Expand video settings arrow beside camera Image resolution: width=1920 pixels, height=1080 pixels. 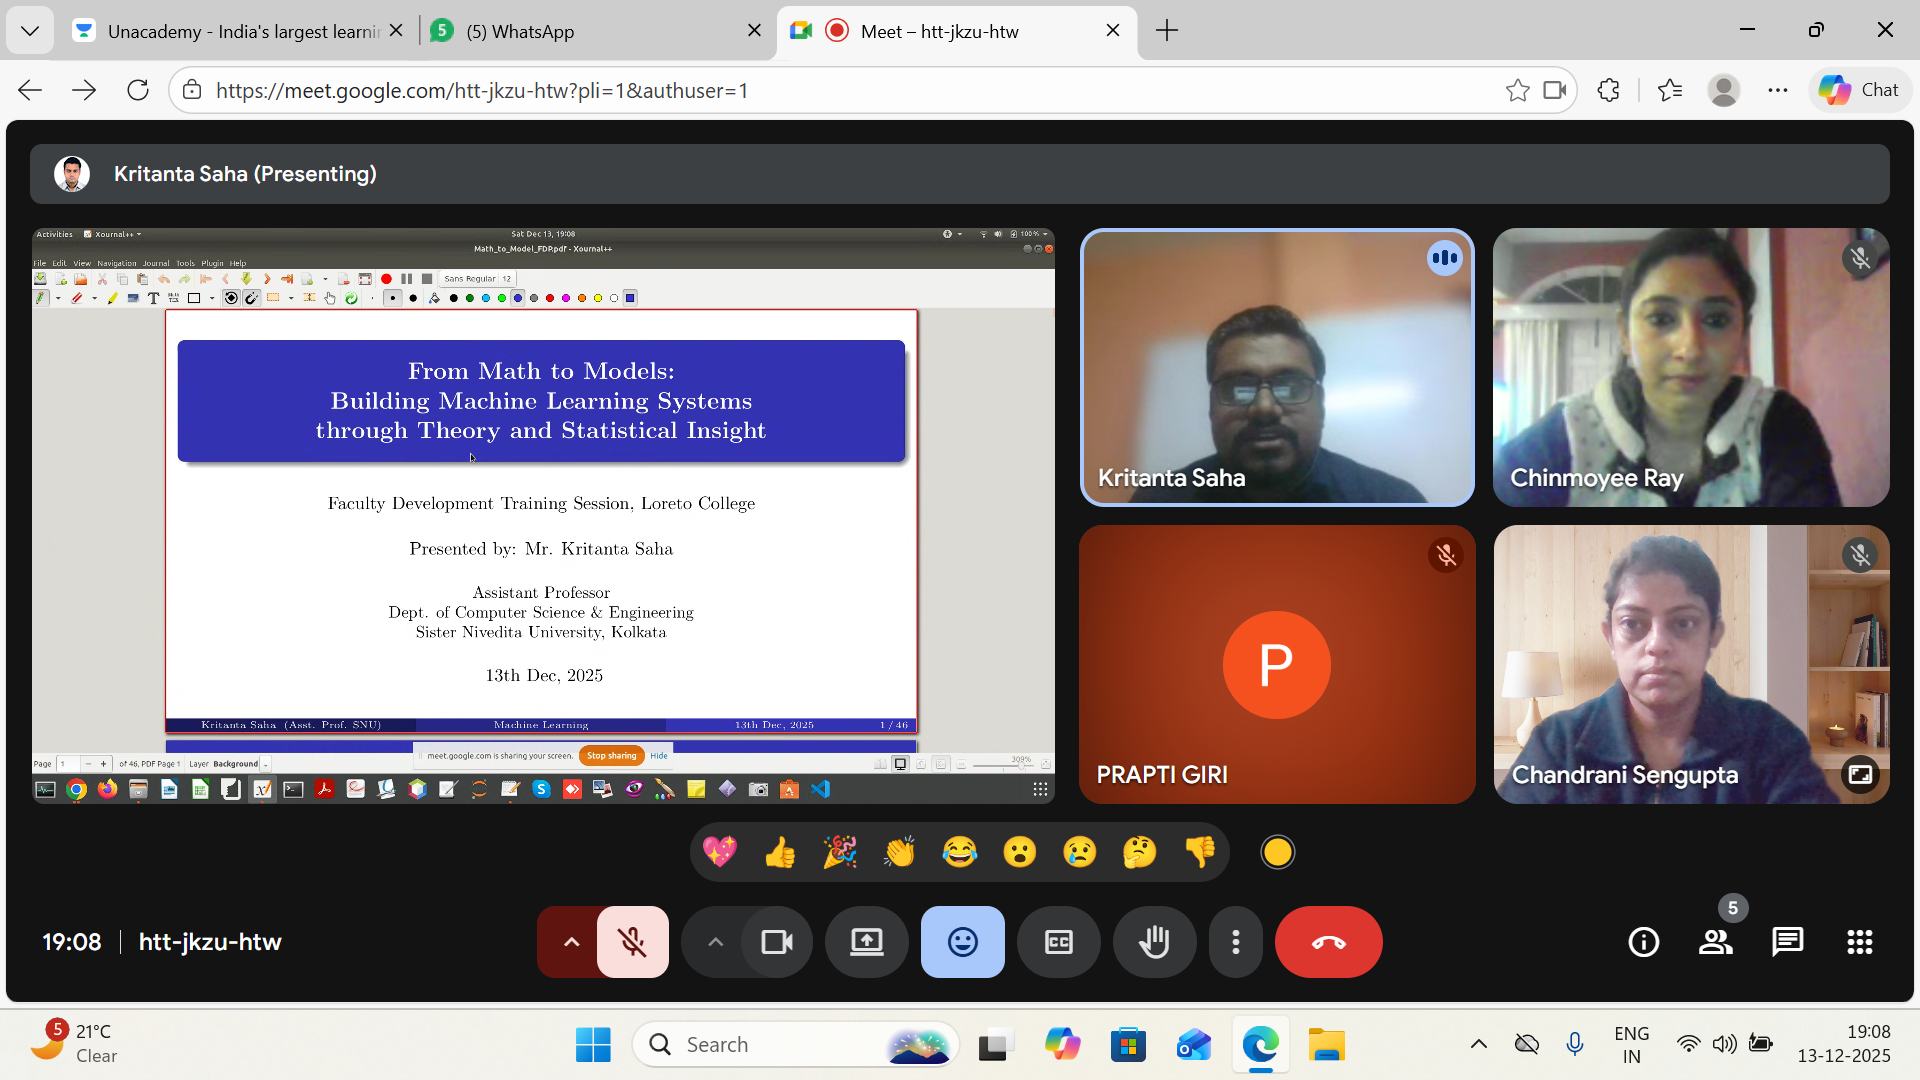(715, 942)
